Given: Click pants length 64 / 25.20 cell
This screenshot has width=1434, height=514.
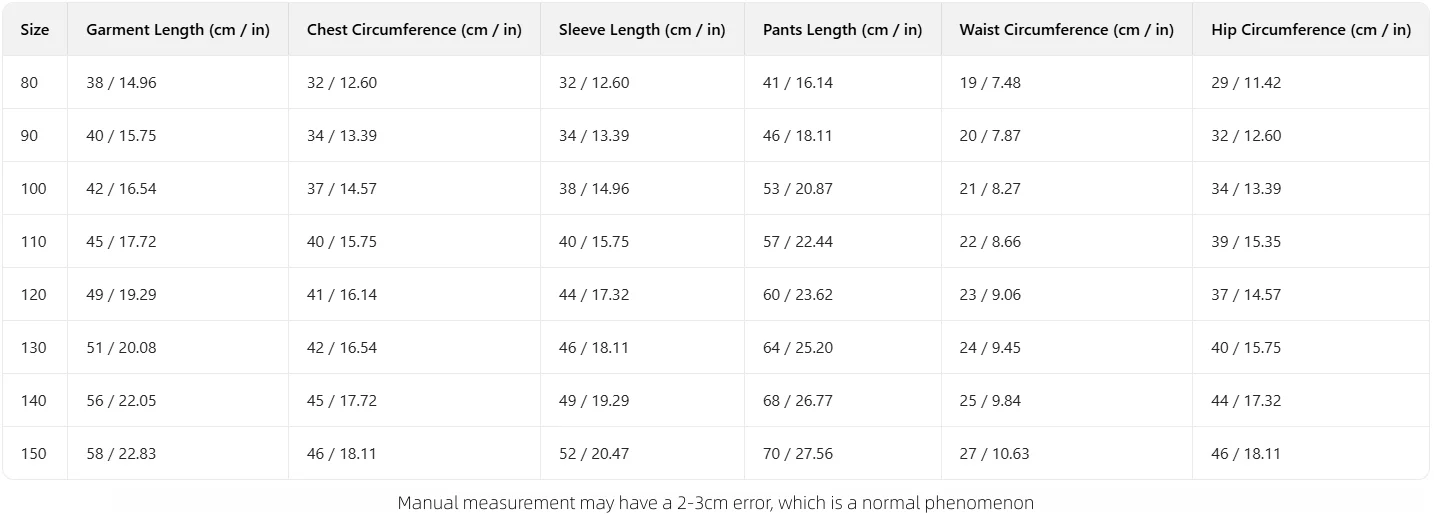Looking at the screenshot, I should 798,348.
